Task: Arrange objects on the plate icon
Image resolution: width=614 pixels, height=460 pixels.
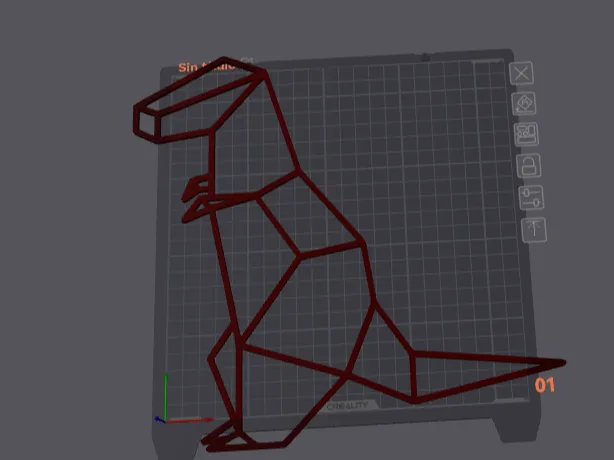Action: 527,134
